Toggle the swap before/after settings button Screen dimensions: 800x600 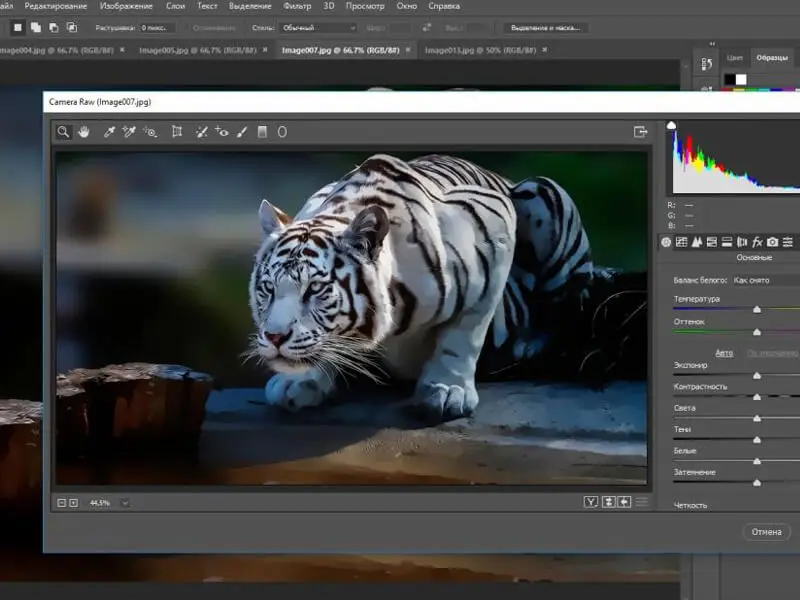[x=608, y=502]
